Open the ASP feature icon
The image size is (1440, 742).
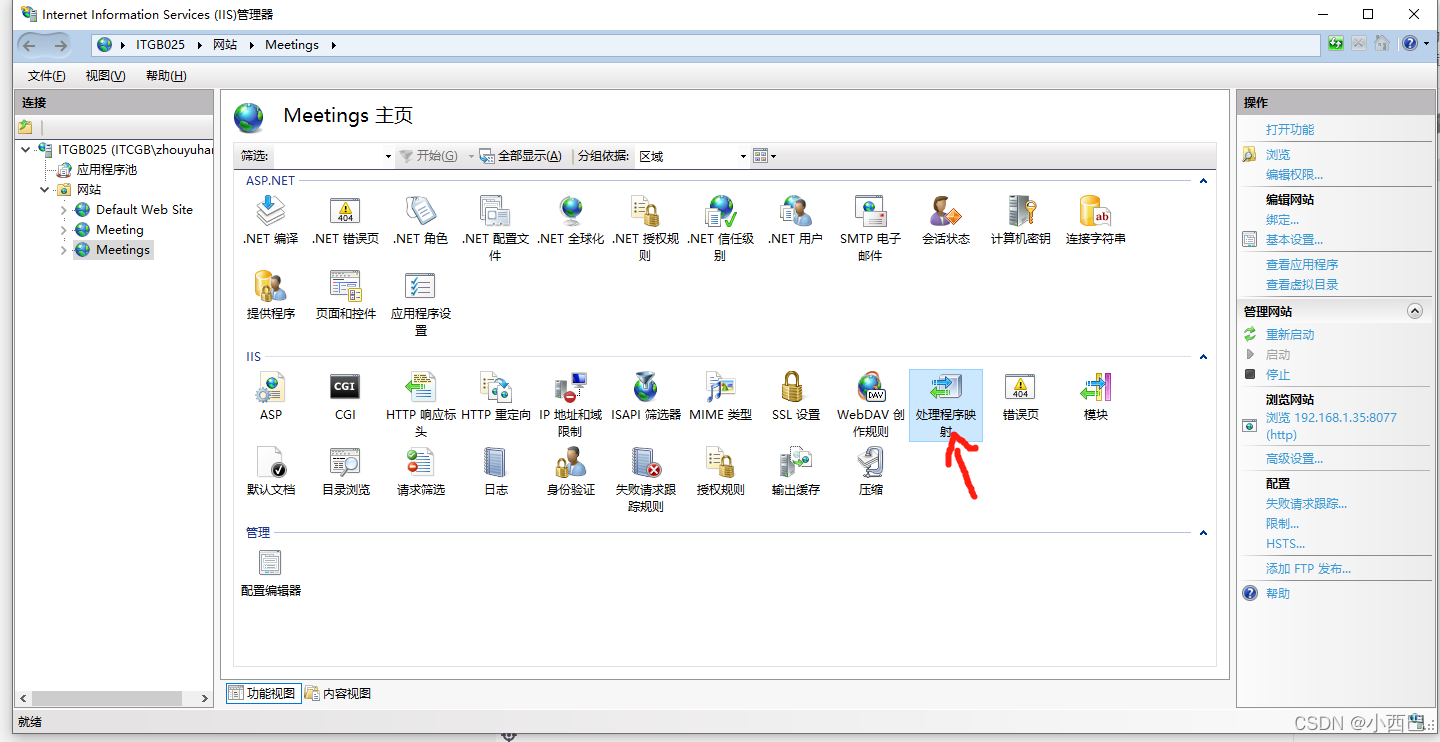(x=270, y=396)
